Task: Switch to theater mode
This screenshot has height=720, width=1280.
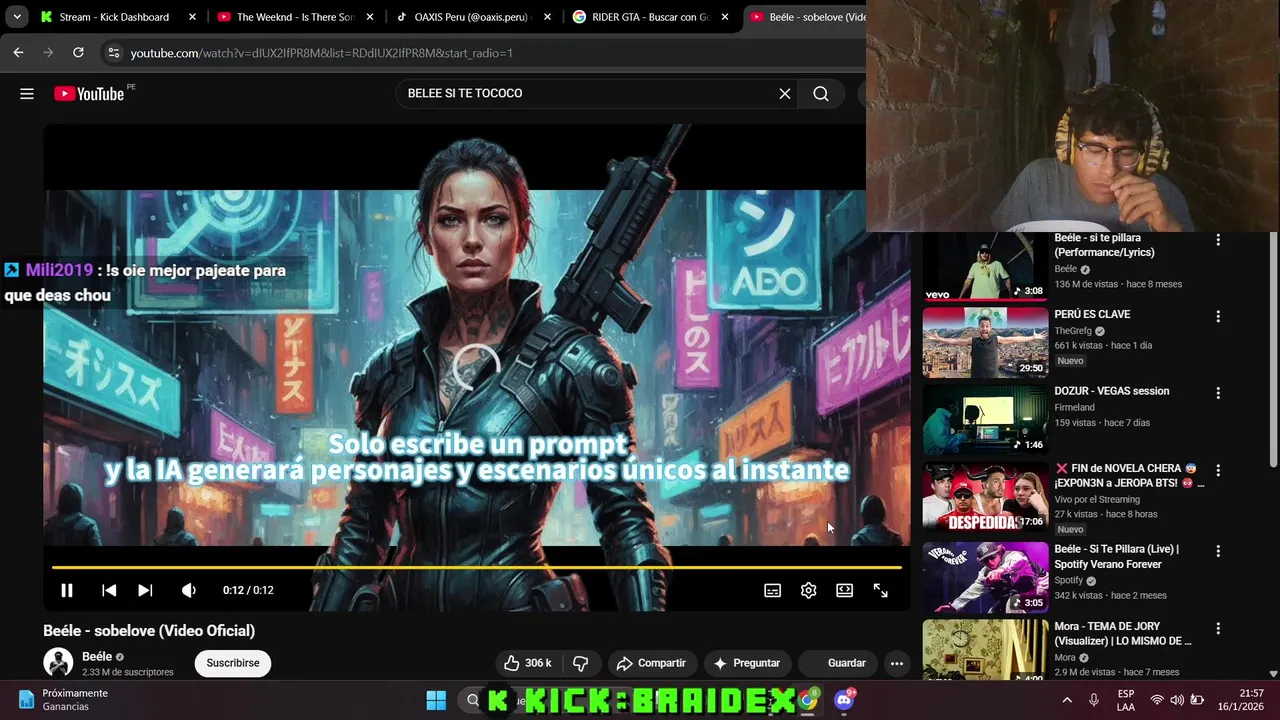Action: click(x=845, y=590)
